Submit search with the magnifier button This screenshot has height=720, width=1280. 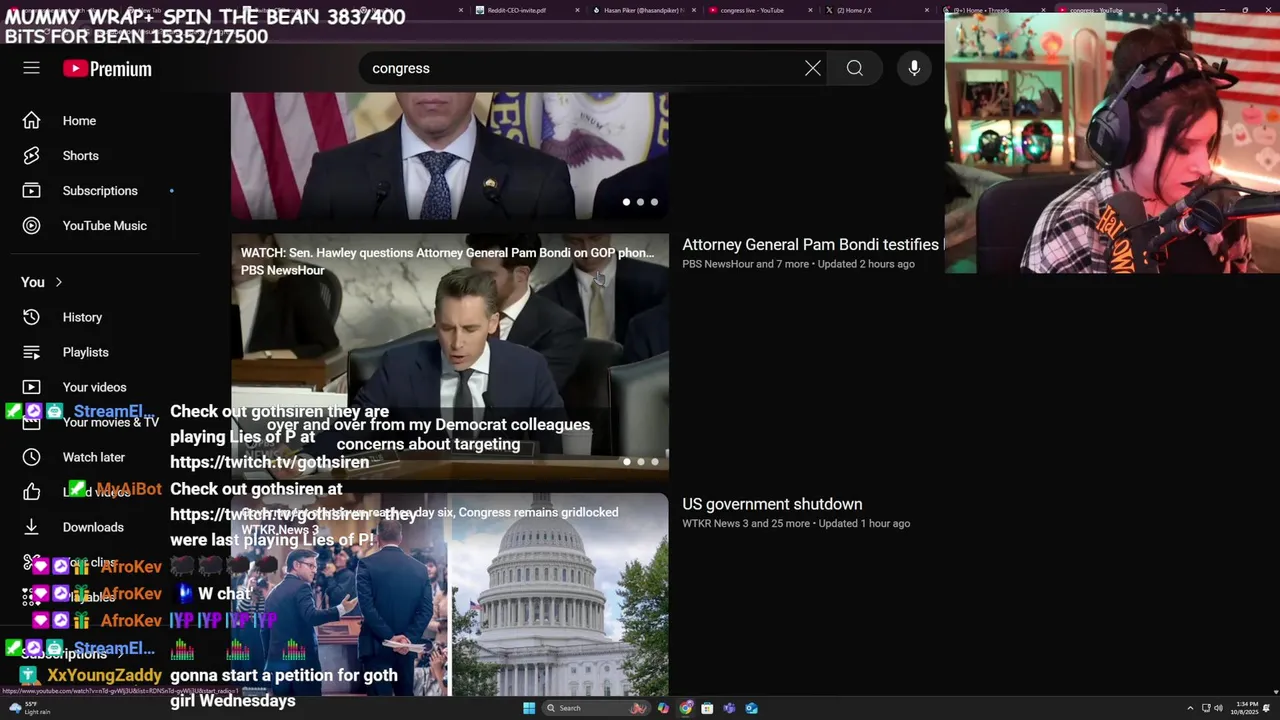pyautogui.click(x=855, y=68)
